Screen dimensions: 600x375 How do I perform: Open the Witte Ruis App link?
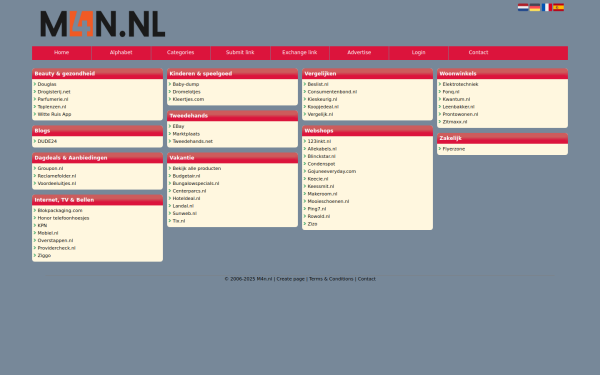(54, 114)
